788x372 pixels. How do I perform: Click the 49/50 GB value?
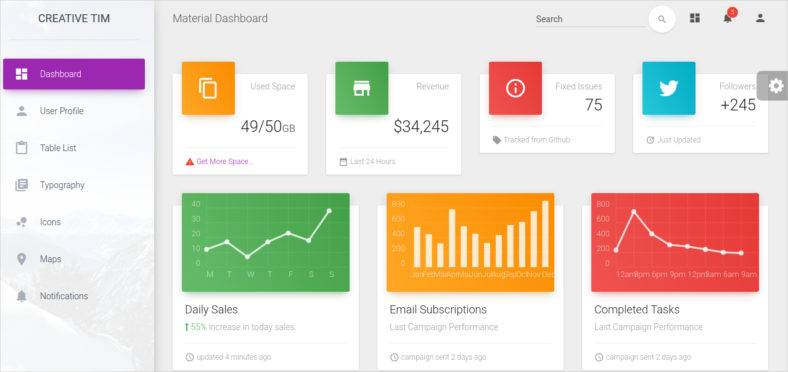pyautogui.click(x=268, y=127)
